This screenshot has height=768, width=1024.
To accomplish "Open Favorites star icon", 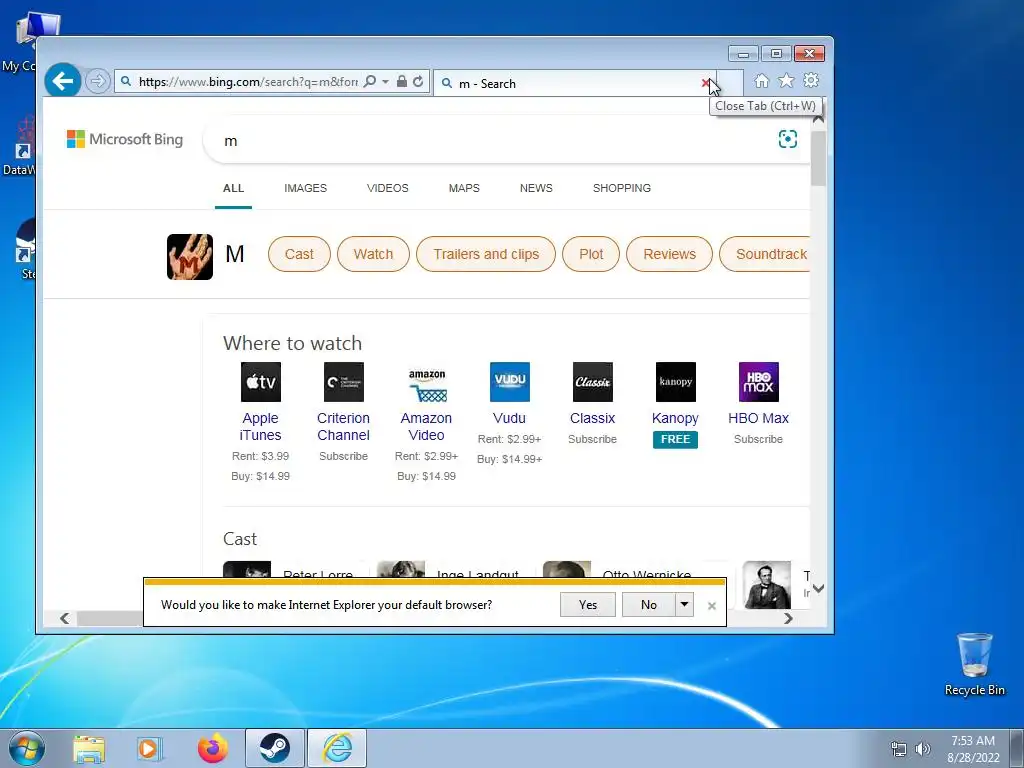I will [x=786, y=80].
